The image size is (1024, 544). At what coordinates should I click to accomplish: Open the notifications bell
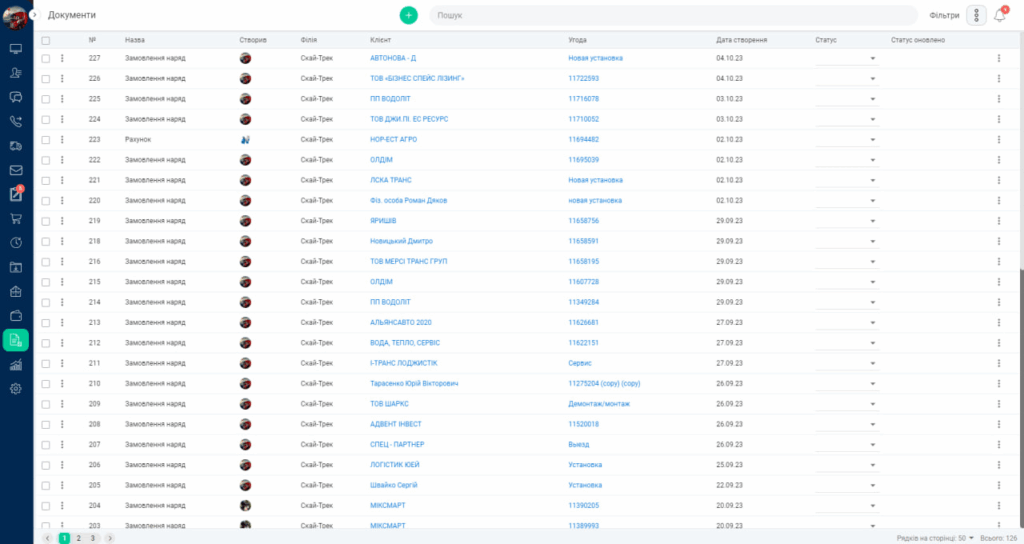999,15
